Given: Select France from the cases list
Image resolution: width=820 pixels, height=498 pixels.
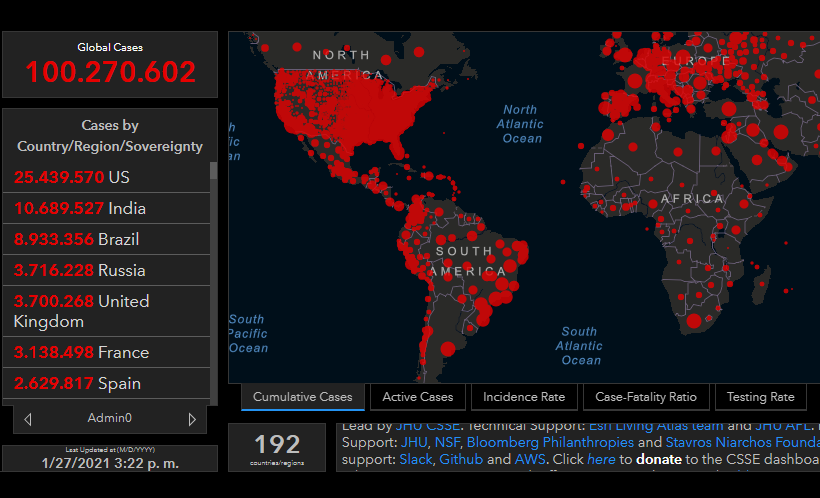Looking at the screenshot, I should (x=108, y=352).
